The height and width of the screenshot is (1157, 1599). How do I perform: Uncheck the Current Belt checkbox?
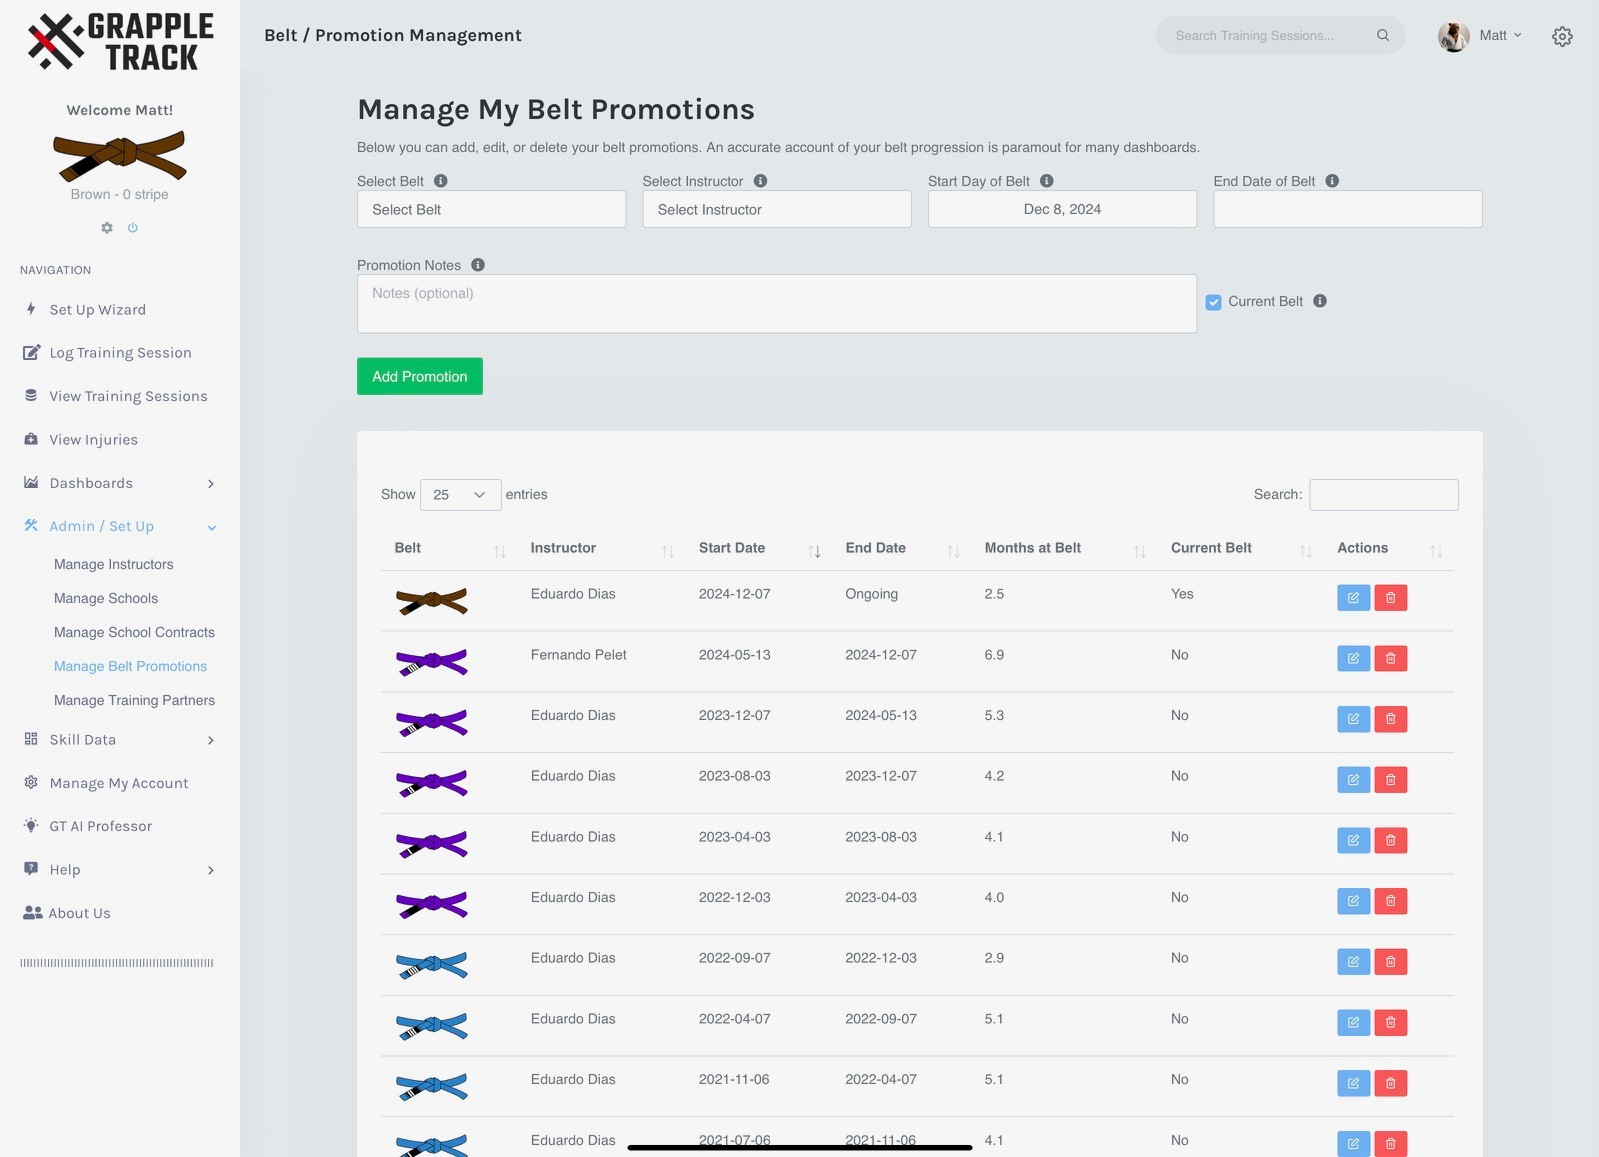pos(1213,302)
